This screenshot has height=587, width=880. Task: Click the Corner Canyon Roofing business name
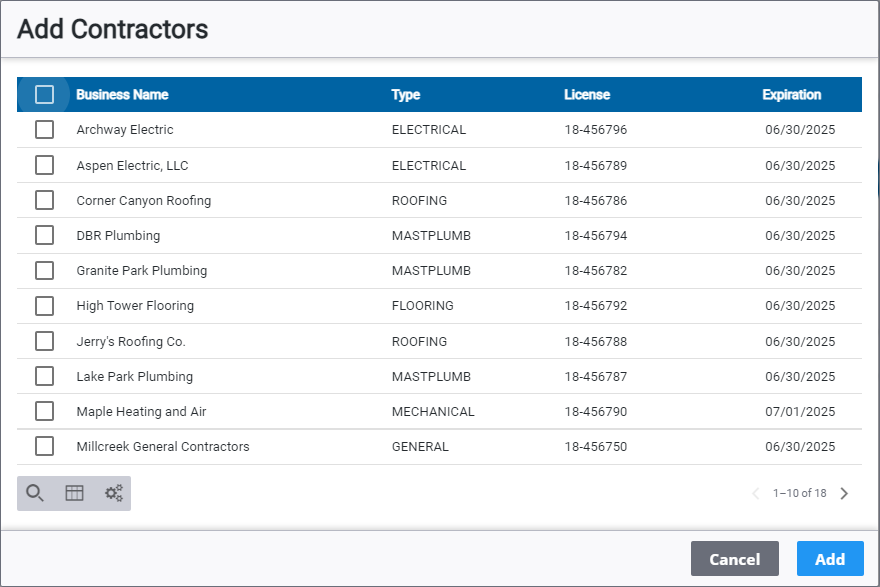pyautogui.click(x=144, y=201)
